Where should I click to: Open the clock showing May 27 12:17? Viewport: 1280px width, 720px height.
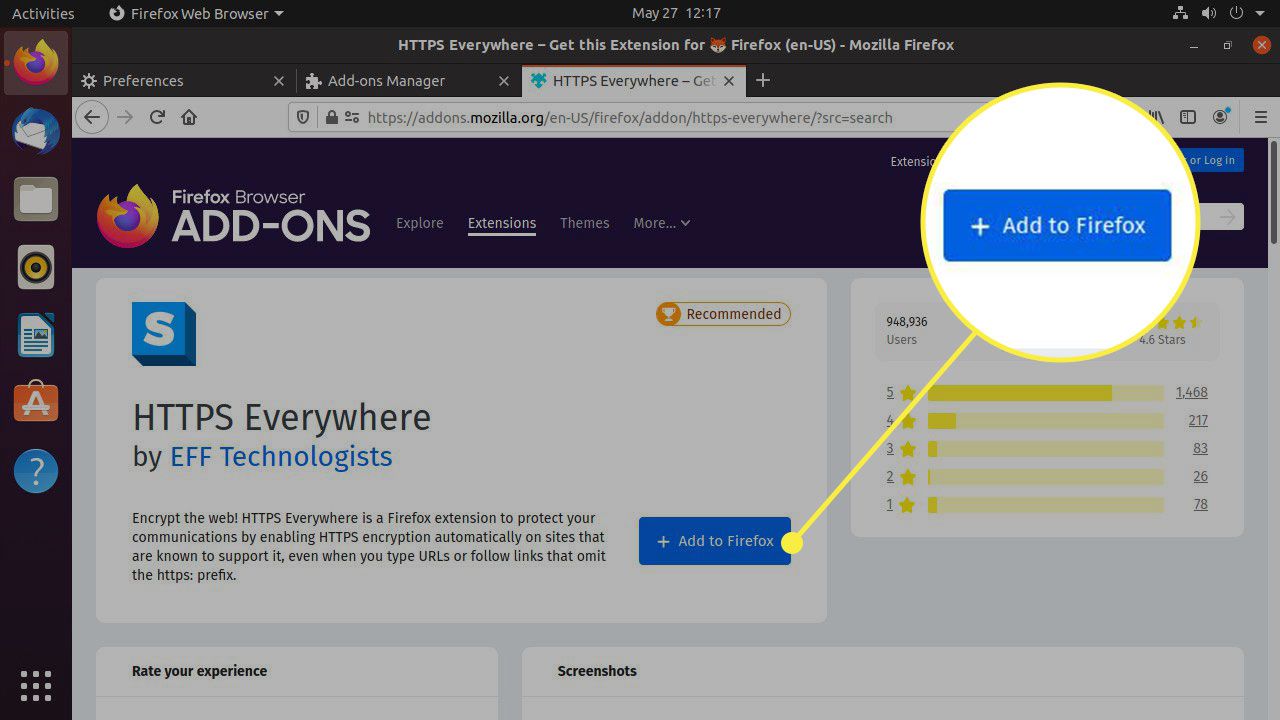[x=676, y=13]
